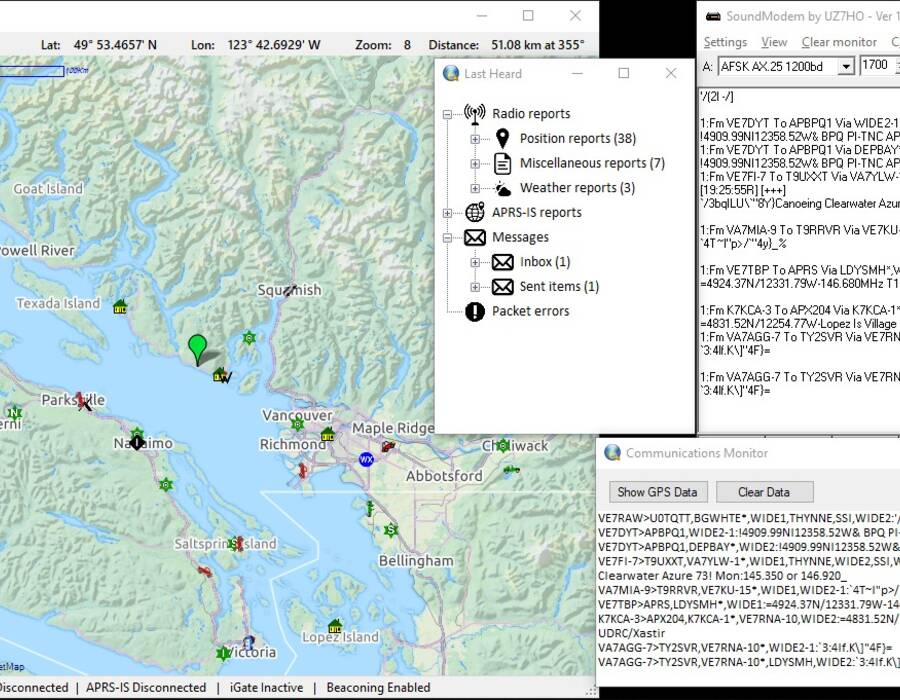This screenshot has height=700, width=900.
Task: Maximize the Last Heard window
Action: click(x=623, y=73)
